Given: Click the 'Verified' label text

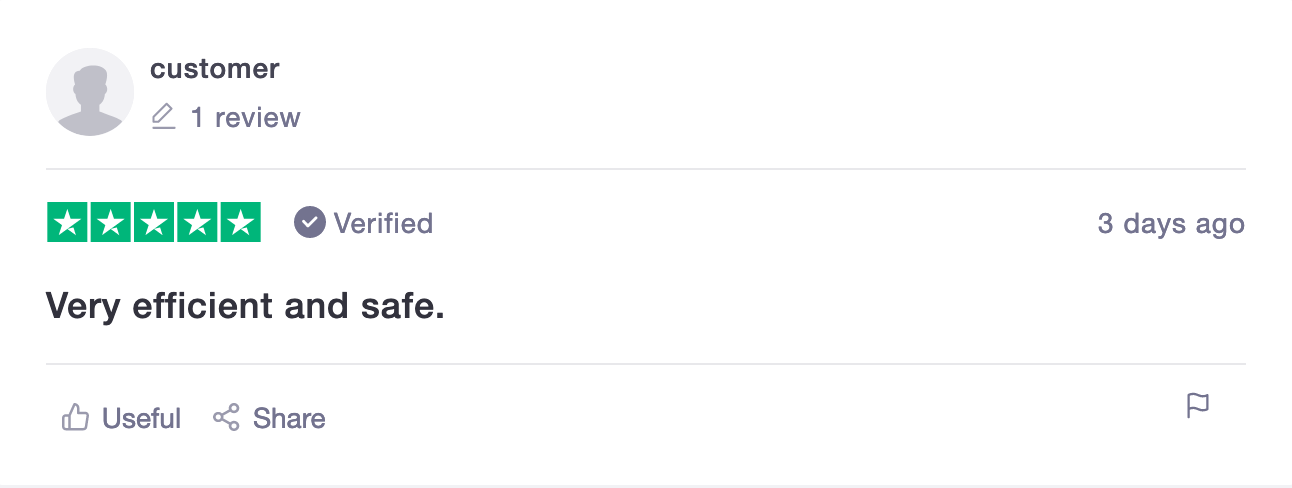Looking at the screenshot, I should click(x=383, y=223).
